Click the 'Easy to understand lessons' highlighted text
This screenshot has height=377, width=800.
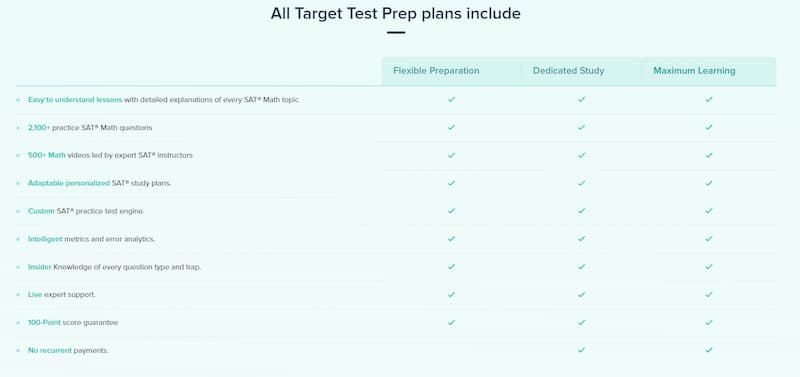pyautogui.click(x=75, y=100)
